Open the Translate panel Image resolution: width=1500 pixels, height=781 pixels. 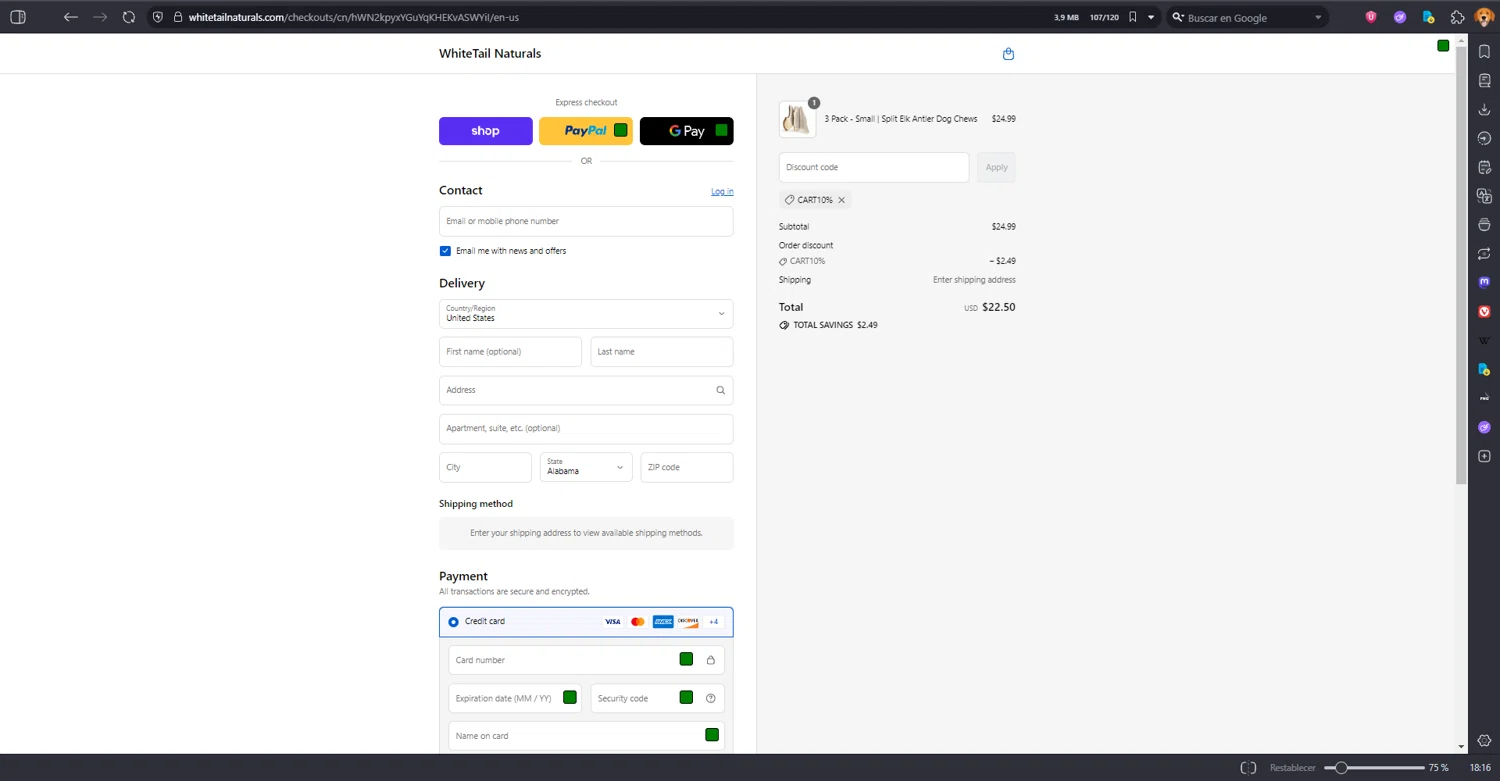click(1484, 196)
